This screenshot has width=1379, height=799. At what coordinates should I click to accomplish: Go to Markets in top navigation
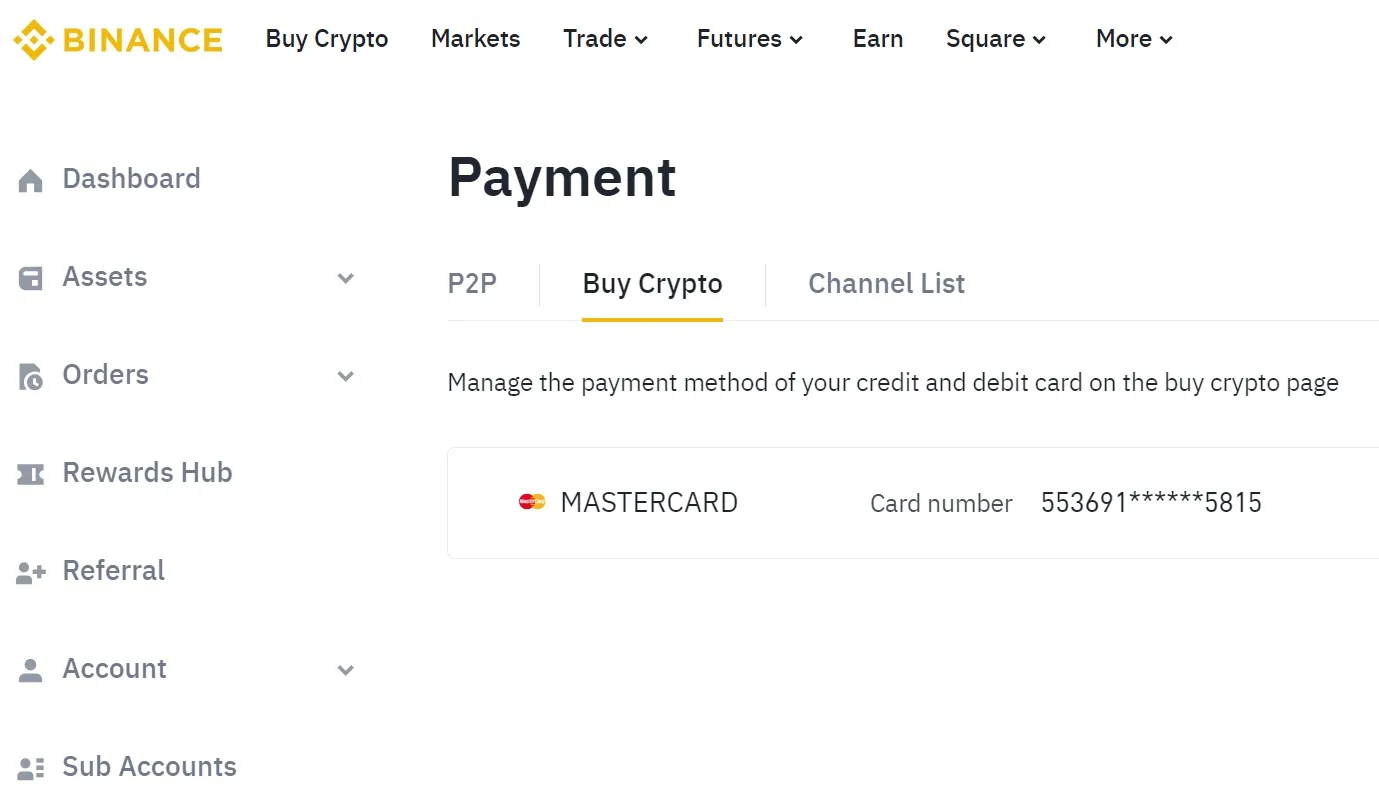(475, 39)
